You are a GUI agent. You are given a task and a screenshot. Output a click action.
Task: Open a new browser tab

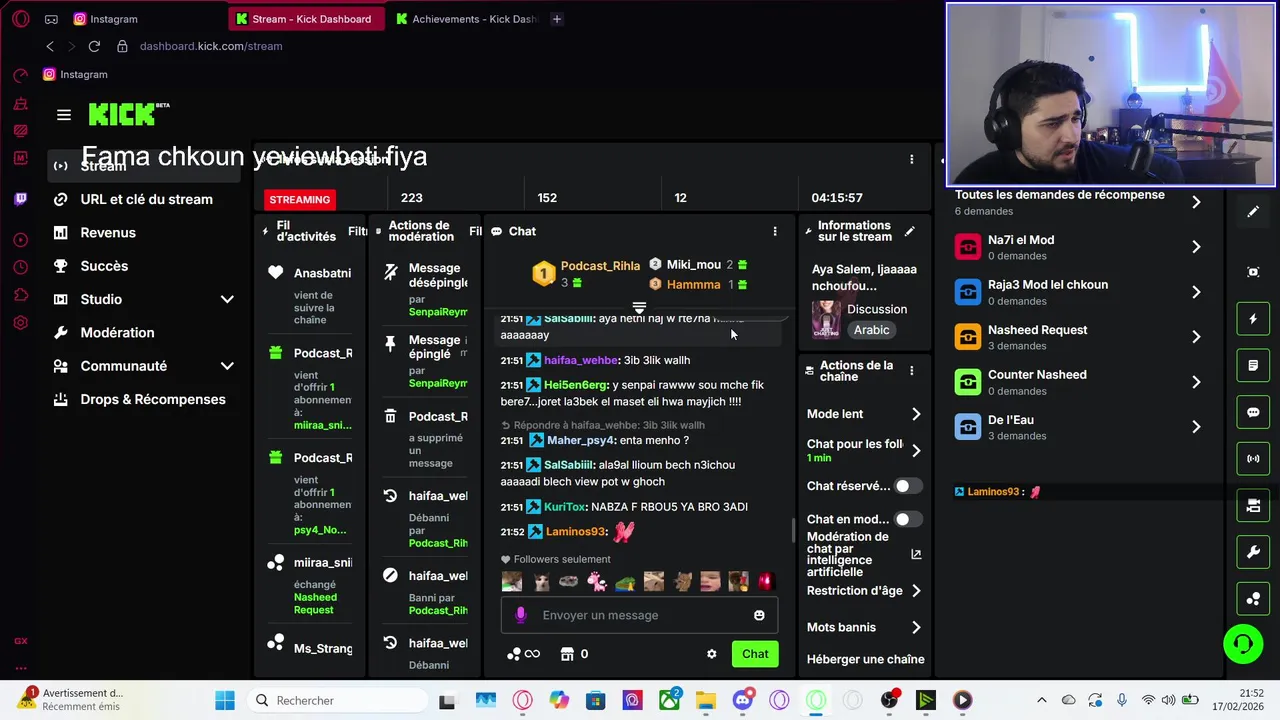(557, 19)
